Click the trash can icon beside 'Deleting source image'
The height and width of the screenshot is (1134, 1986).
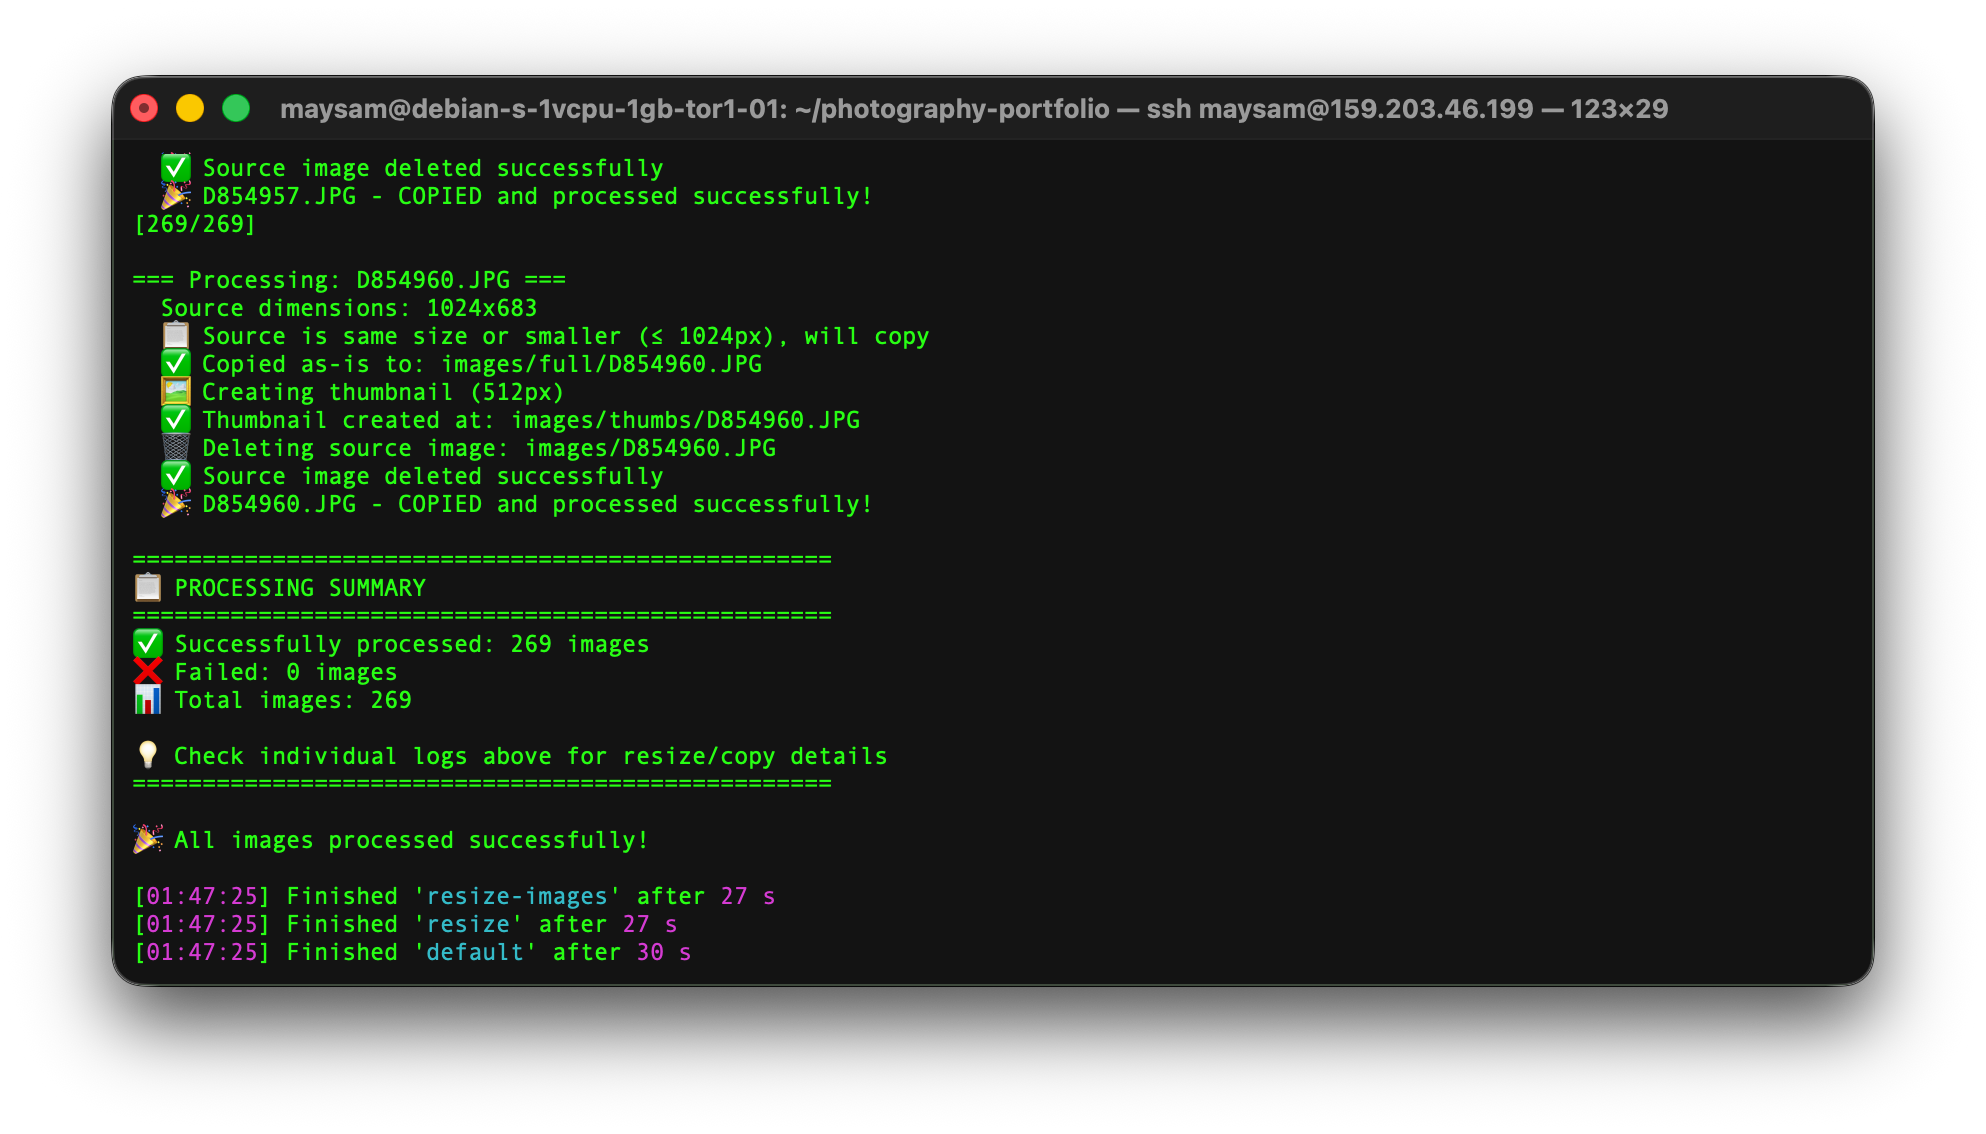coord(176,447)
